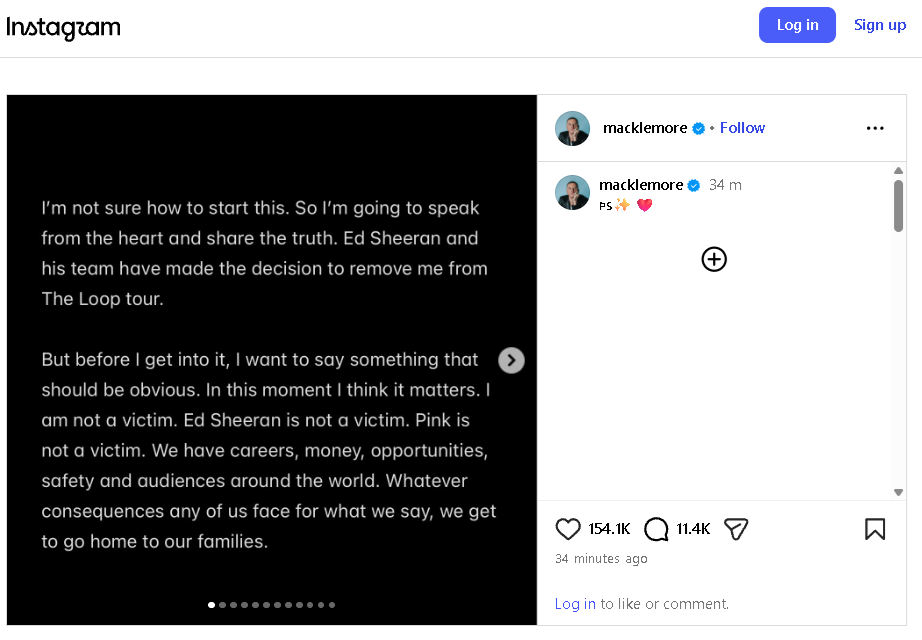The image size is (922, 640).
Task: Click the comments scrollbar down arrow
Action: (898, 492)
